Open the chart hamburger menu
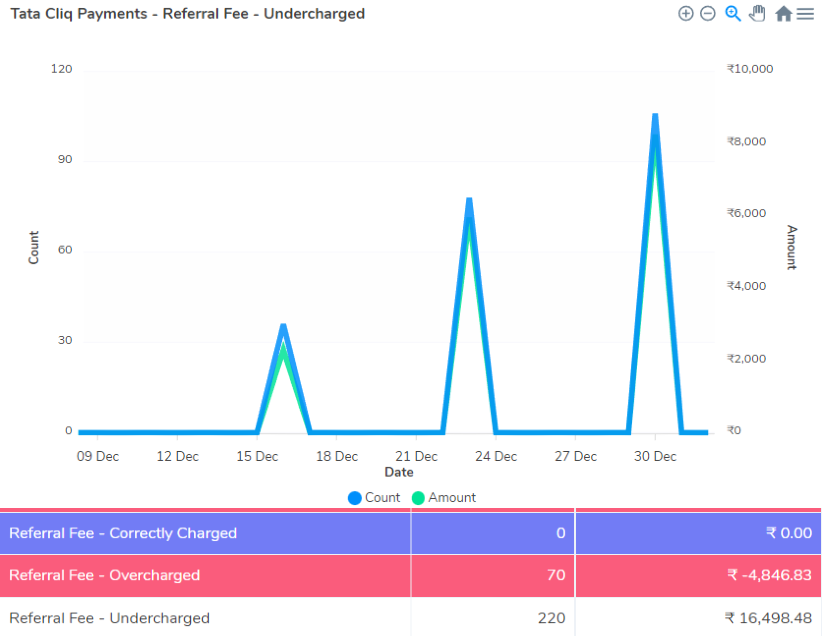Image resolution: width=822 pixels, height=639 pixels. pos(805,14)
